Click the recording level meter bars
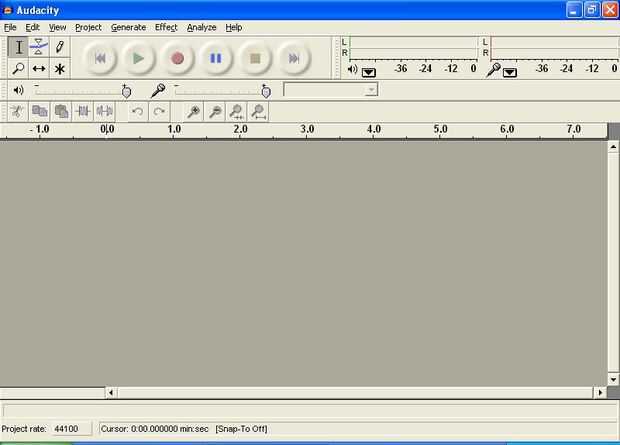 click(x=555, y=48)
